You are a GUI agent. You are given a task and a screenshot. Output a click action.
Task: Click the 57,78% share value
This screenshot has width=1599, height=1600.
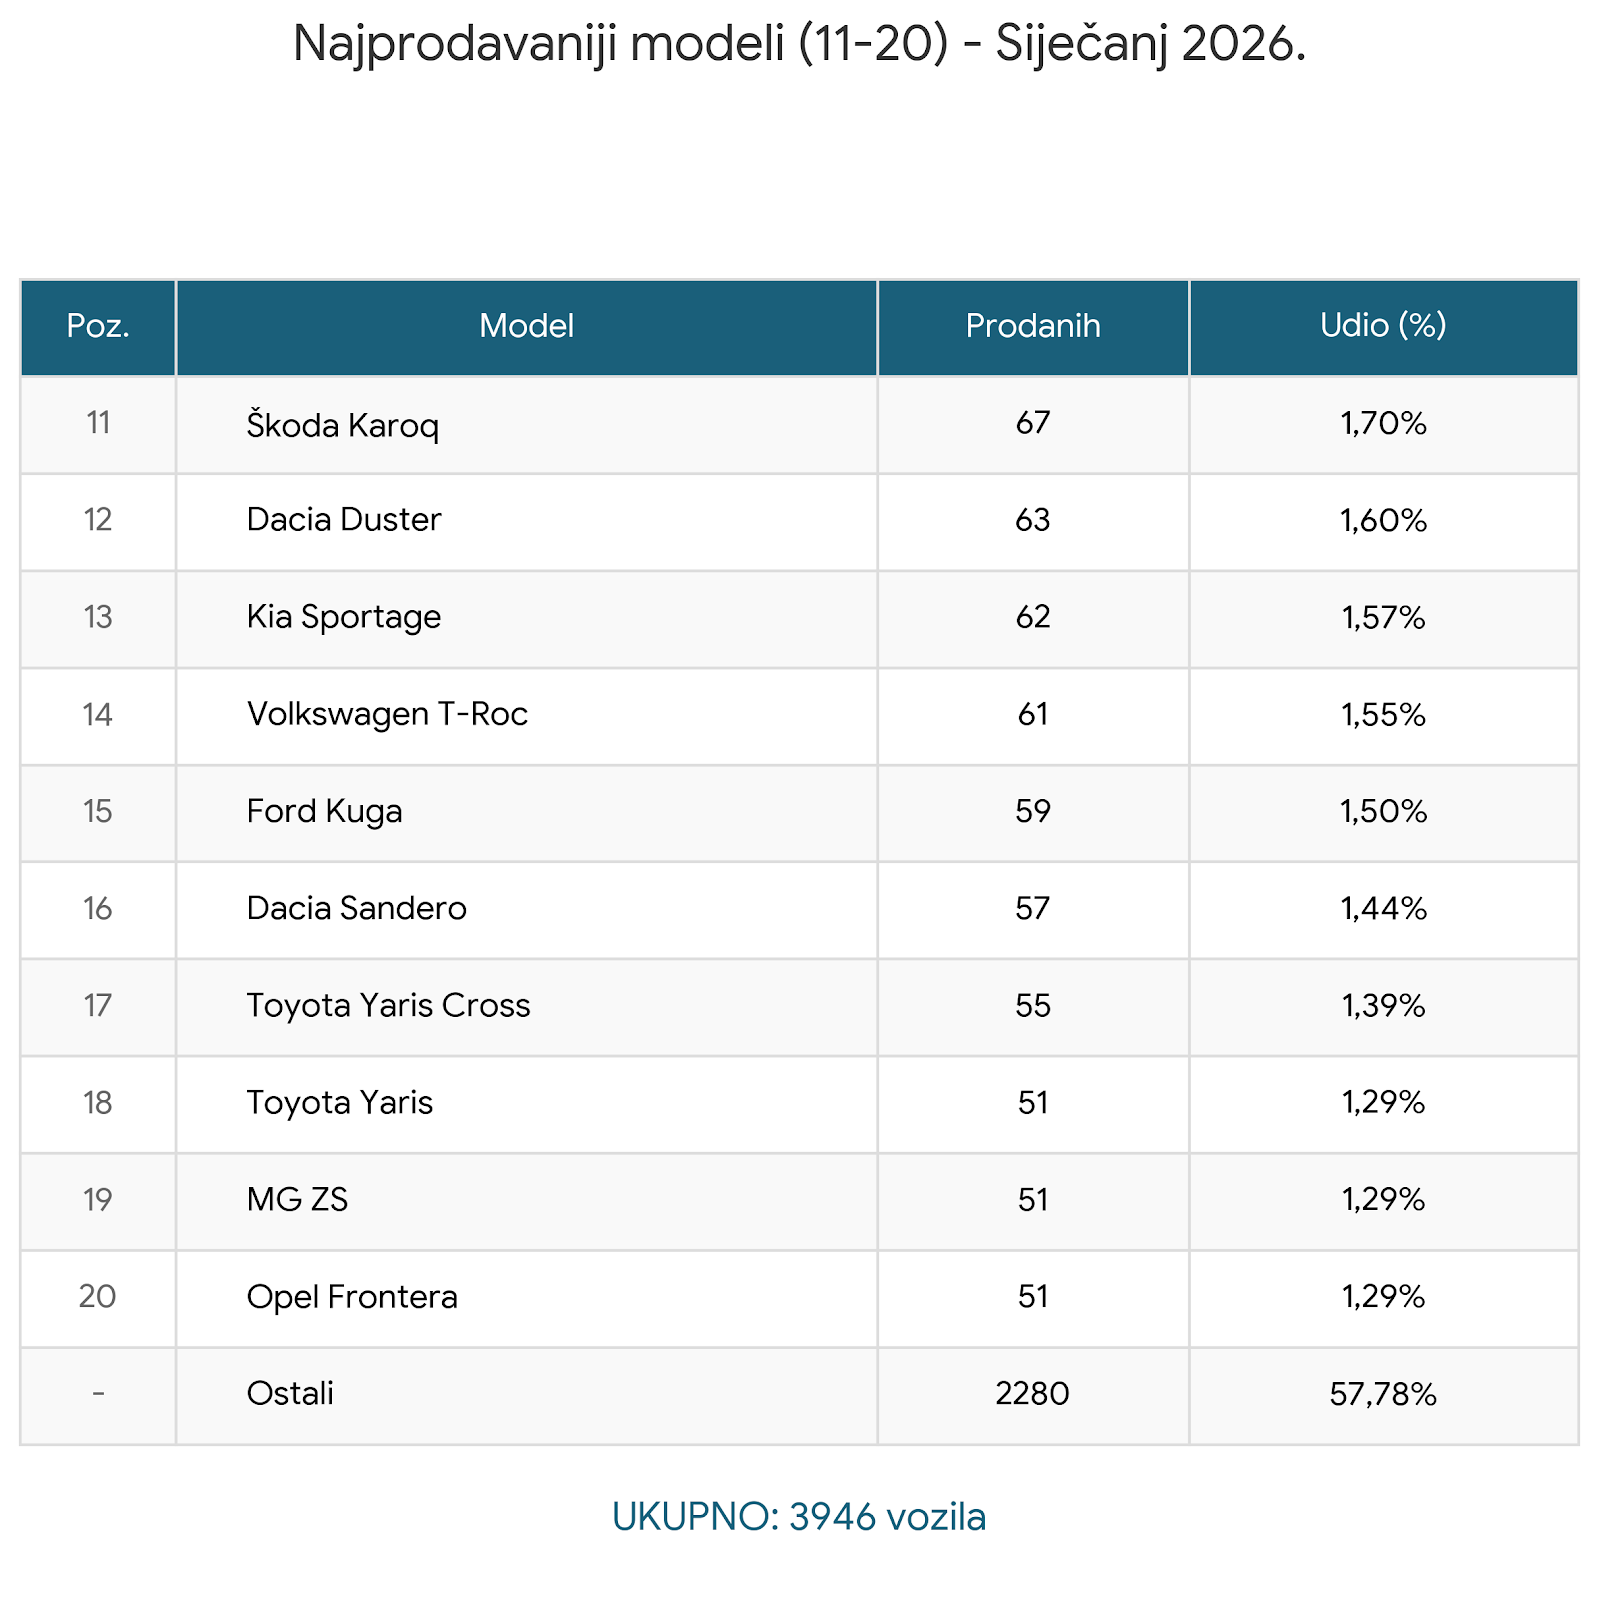tap(1383, 1393)
